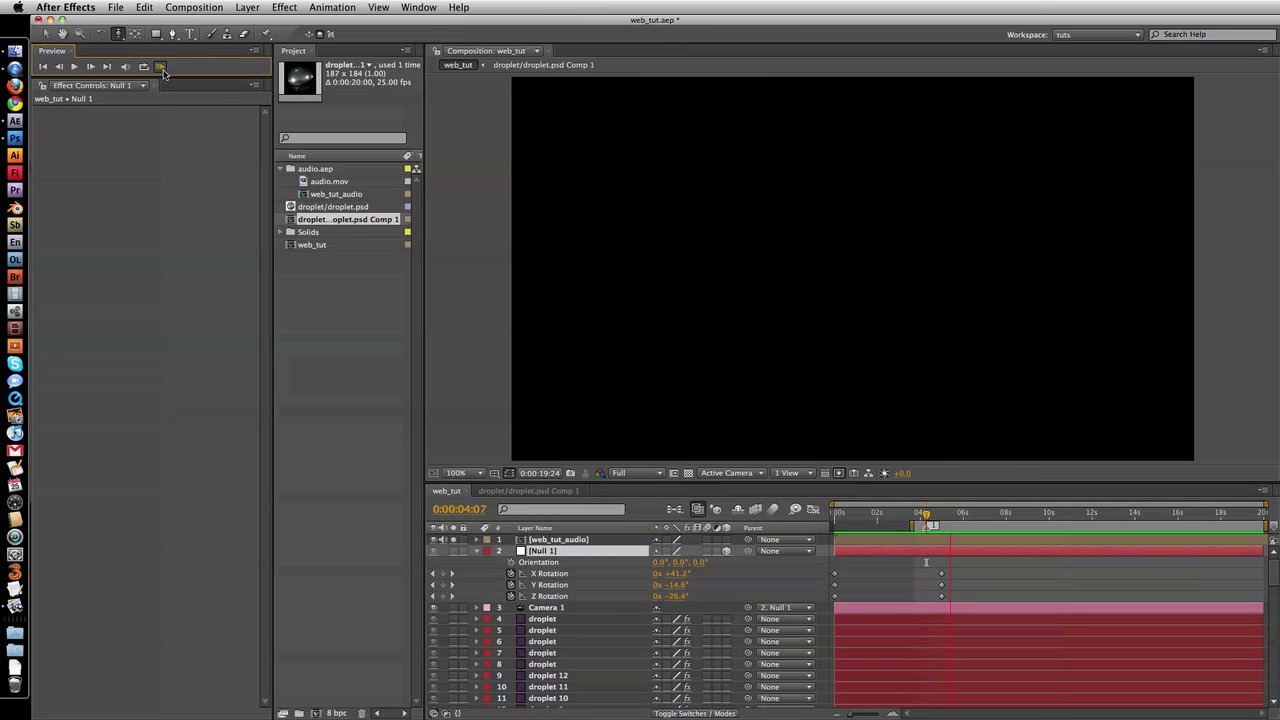Hide the Camera 1 layer
The height and width of the screenshot is (720, 1280).
tap(434, 608)
